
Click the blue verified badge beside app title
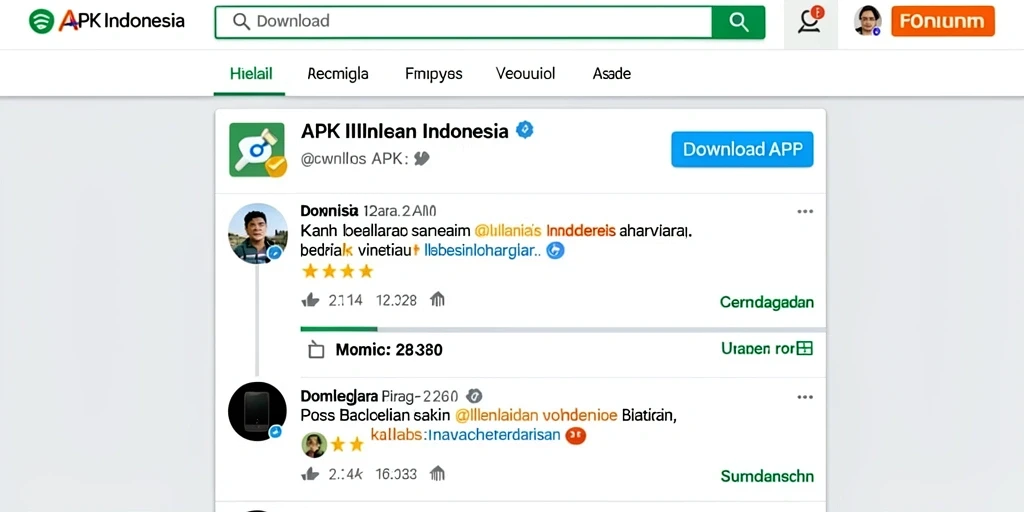pyautogui.click(x=524, y=130)
